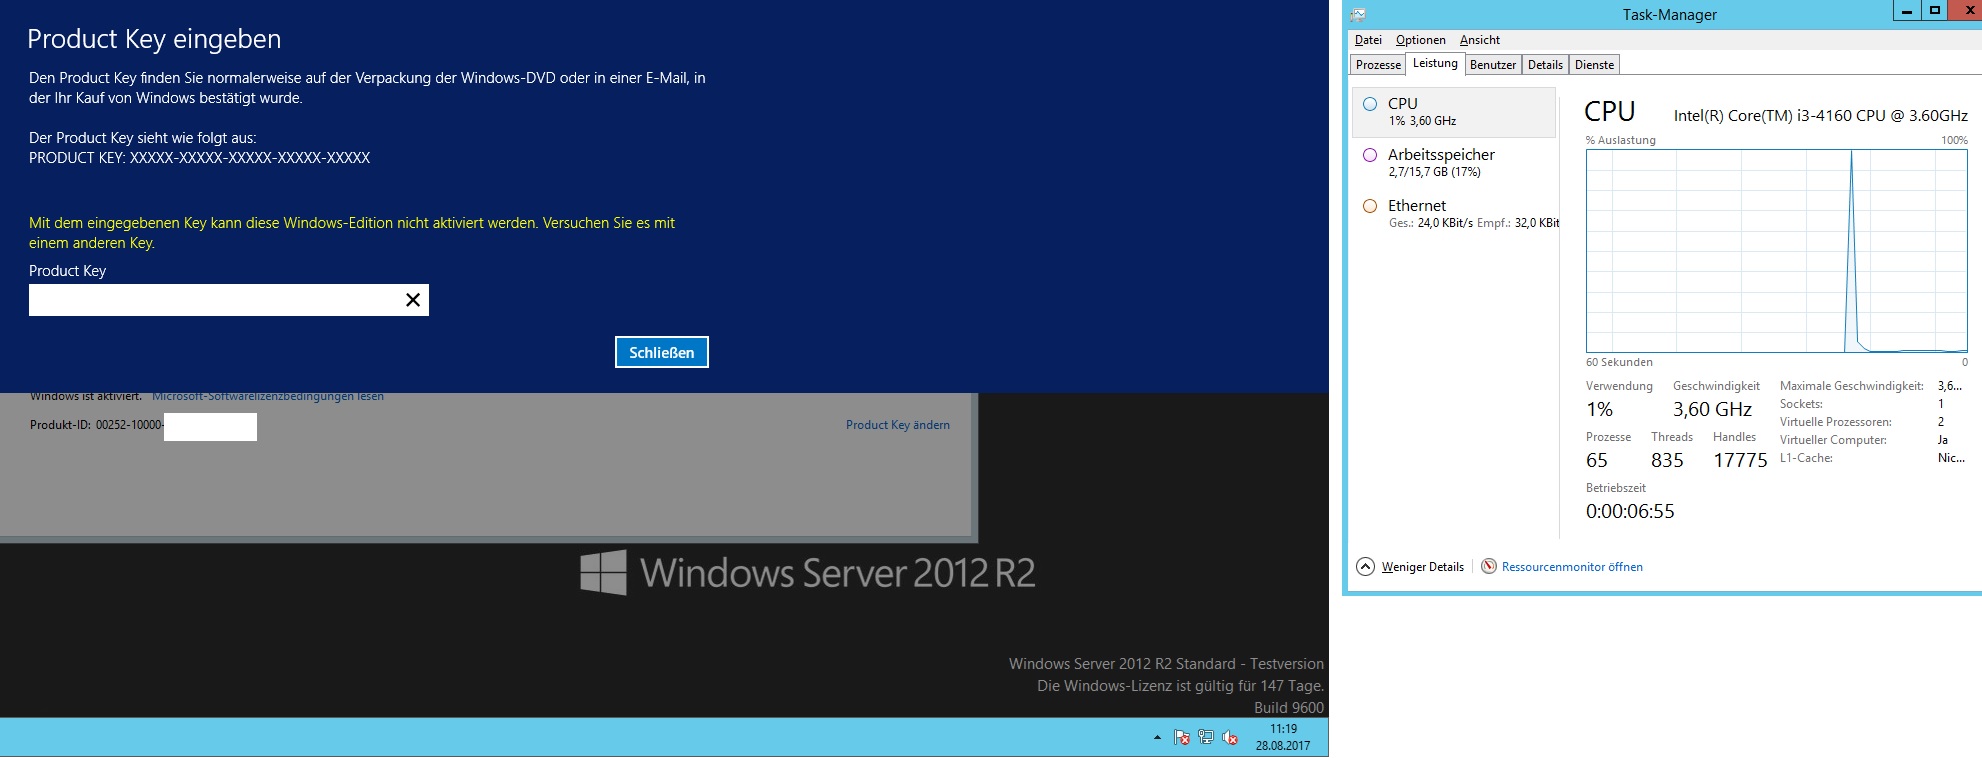Image resolution: width=1982 pixels, height=758 pixels.
Task: Click the CPU utilization graph
Action: click(x=1776, y=251)
